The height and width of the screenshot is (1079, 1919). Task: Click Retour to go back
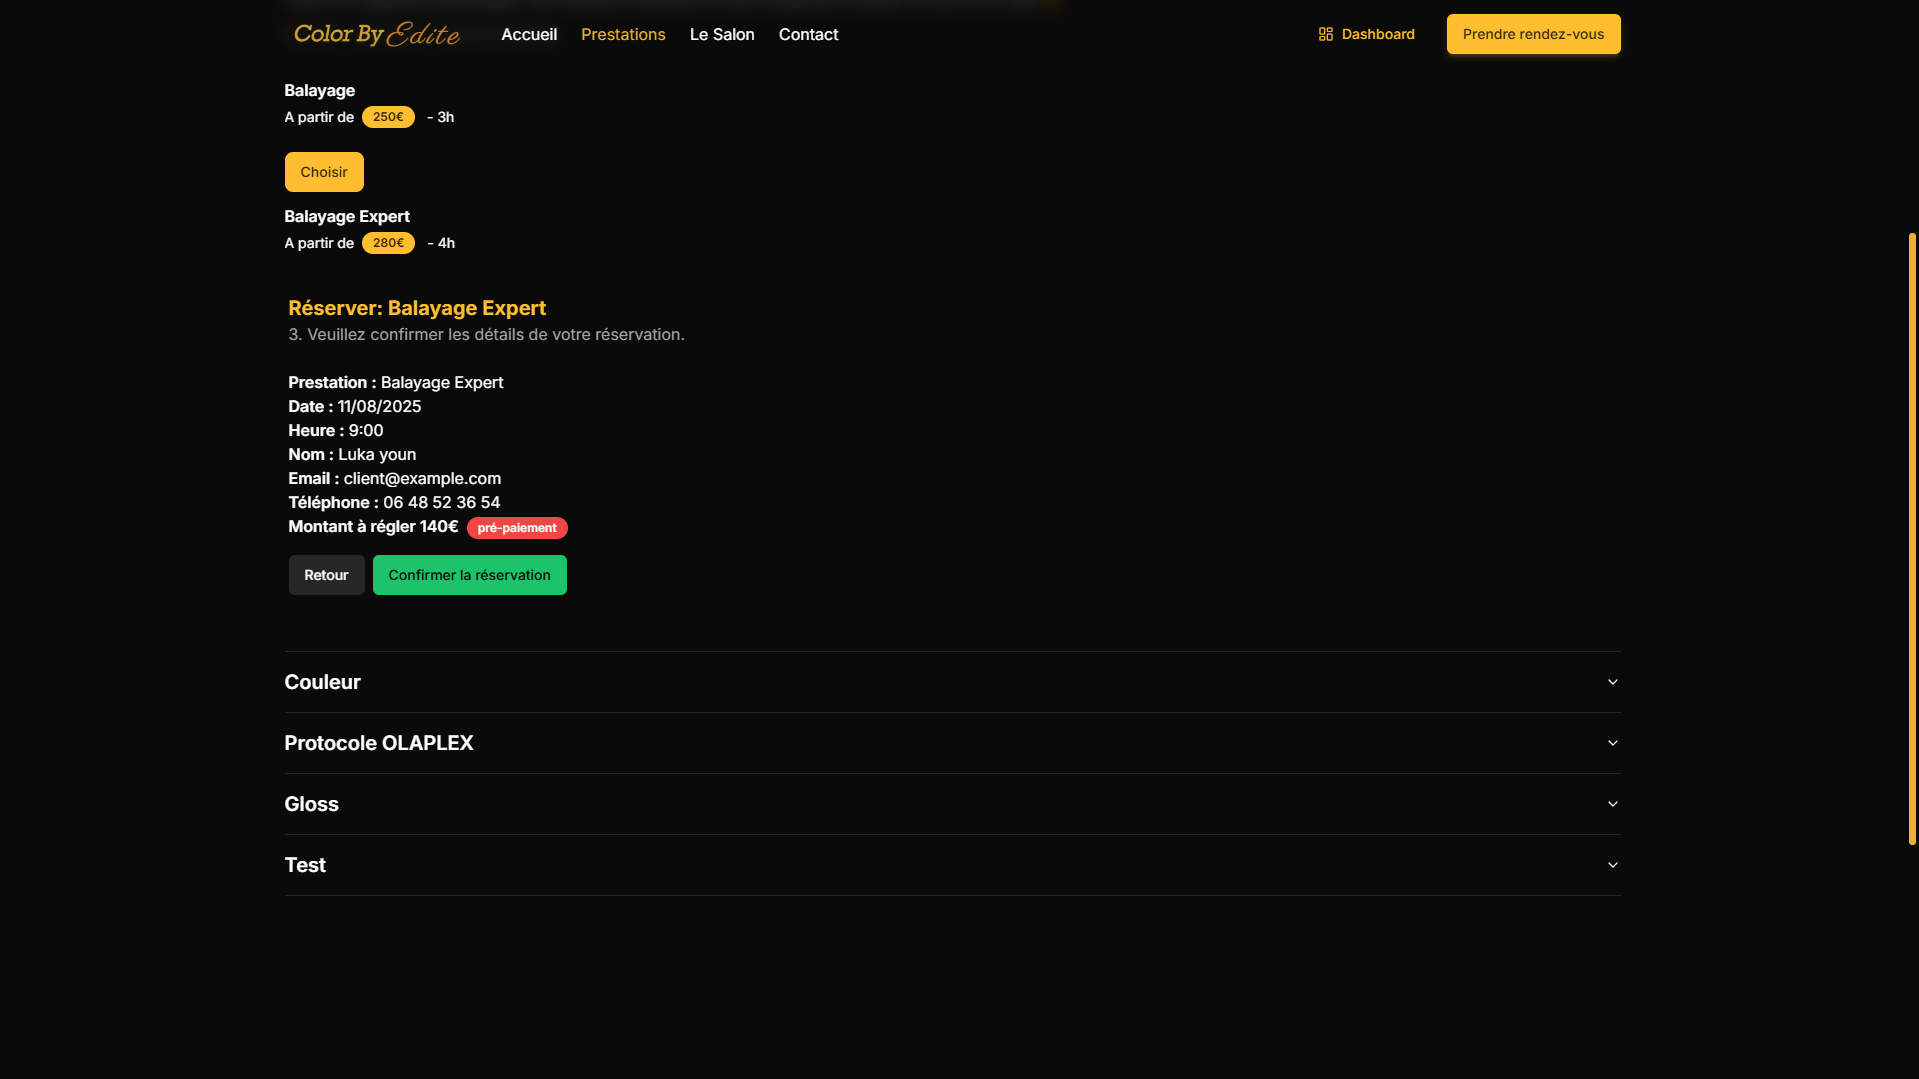point(326,575)
